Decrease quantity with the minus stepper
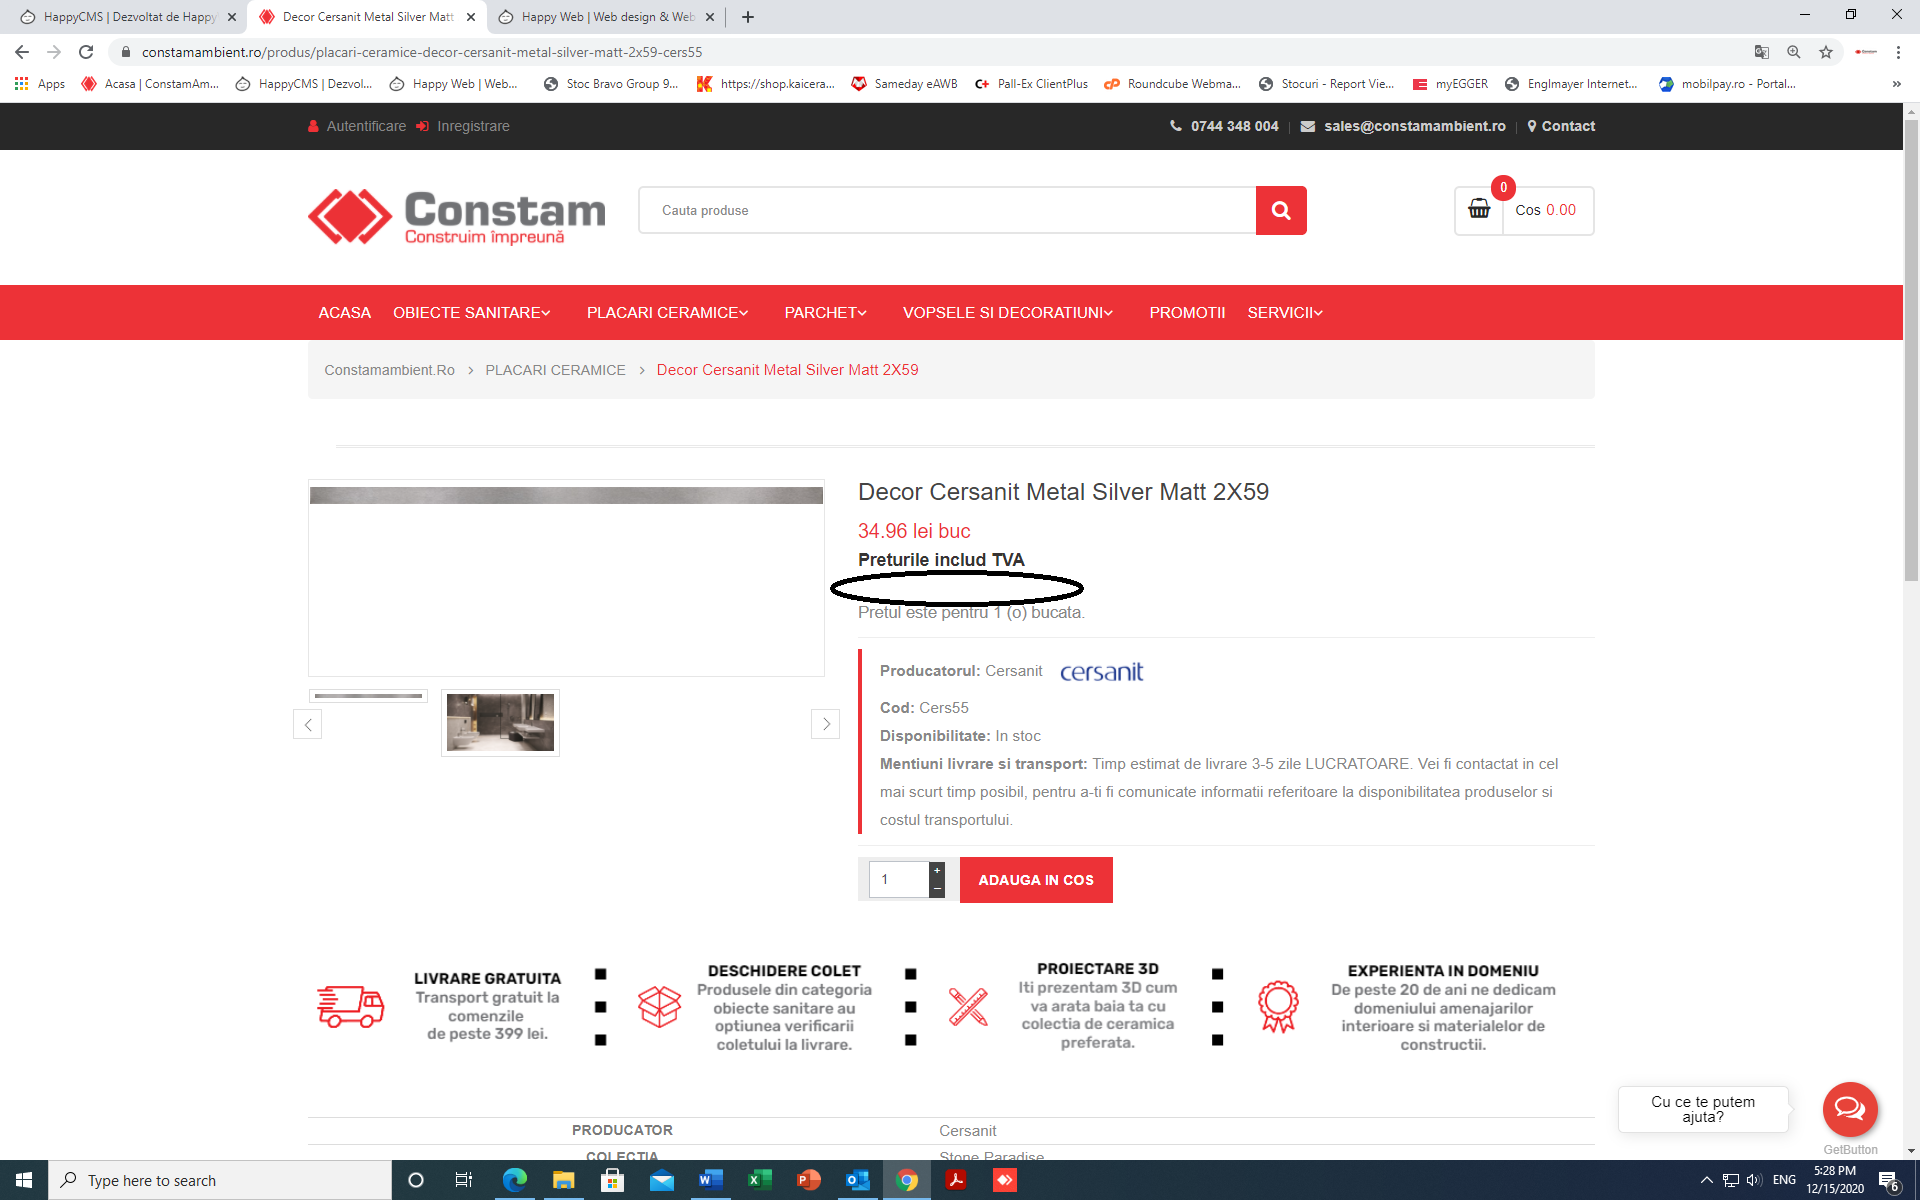 [x=937, y=889]
